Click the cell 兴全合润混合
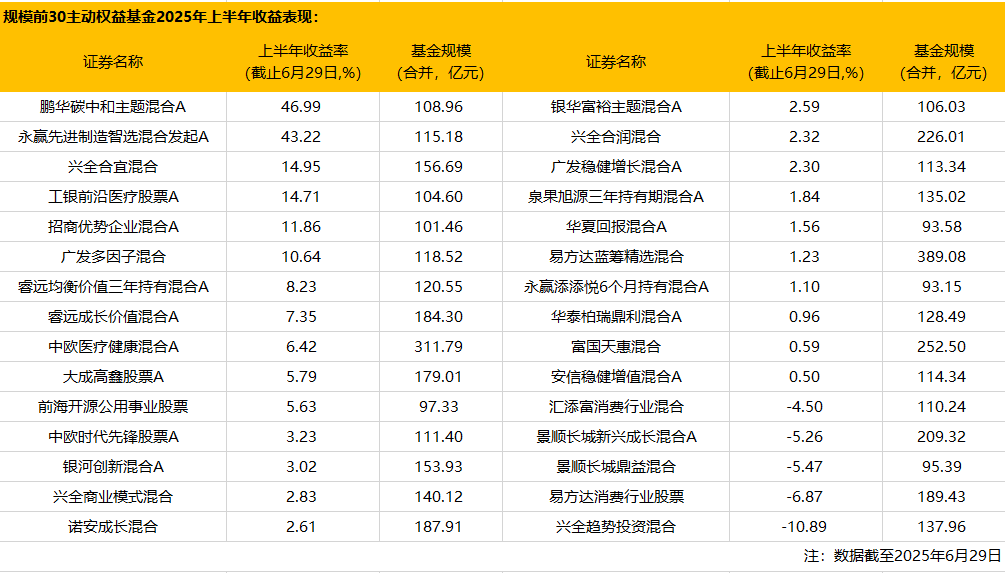The height and width of the screenshot is (573, 1005). coord(616,137)
